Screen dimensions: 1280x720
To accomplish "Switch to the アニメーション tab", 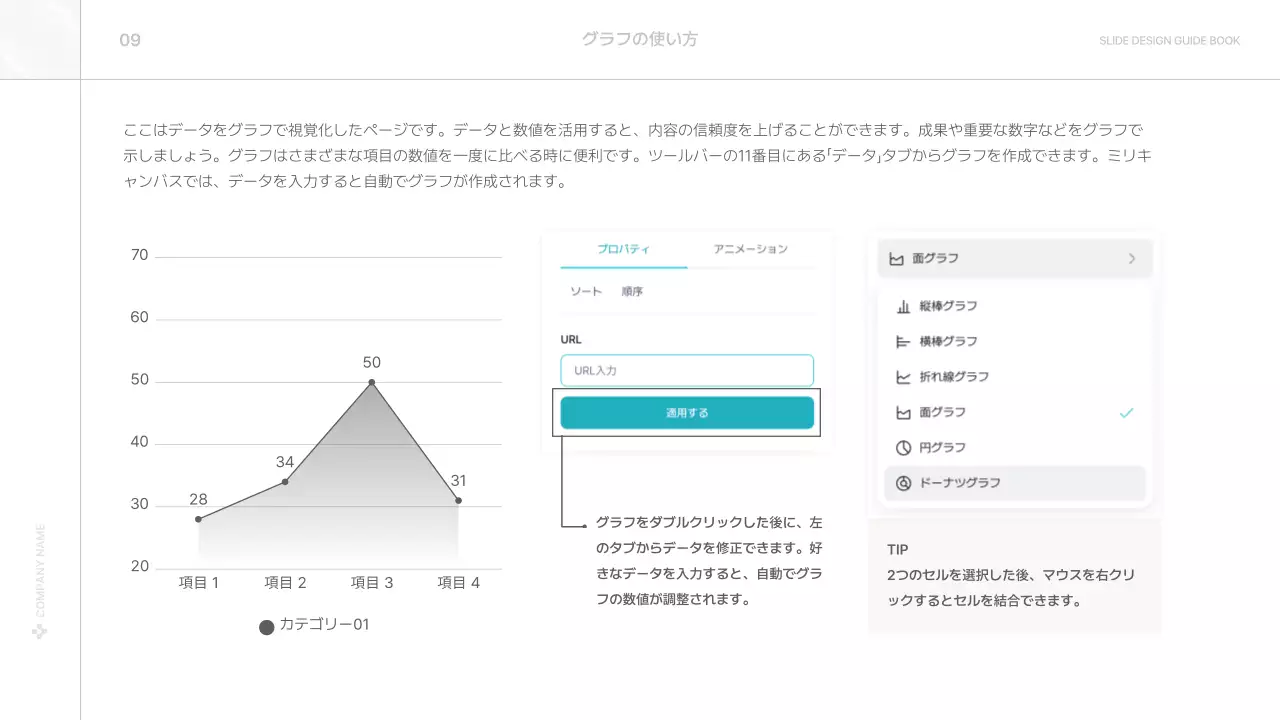I will pos(750,249).
